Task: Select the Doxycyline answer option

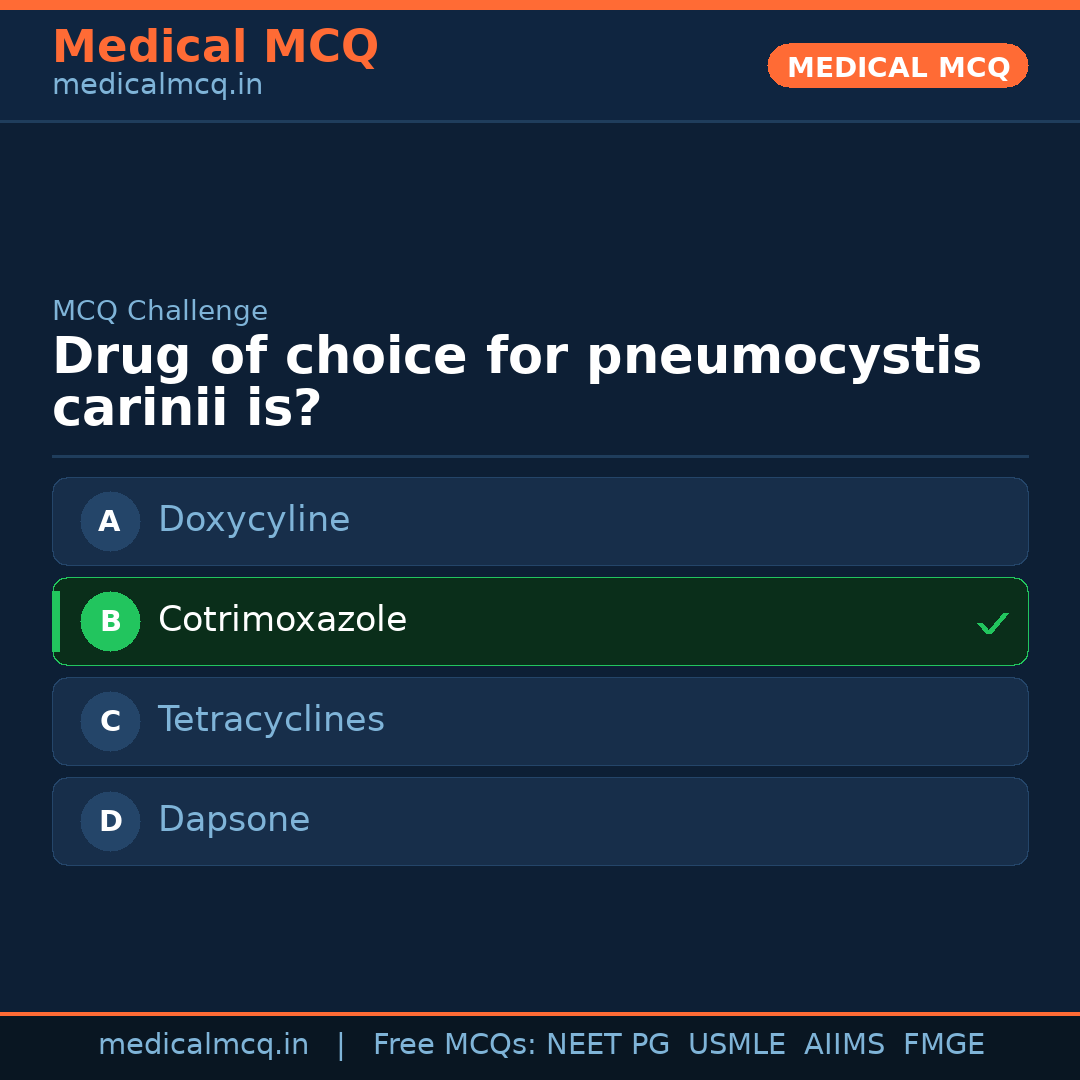Action: click(x=540, y=521)
